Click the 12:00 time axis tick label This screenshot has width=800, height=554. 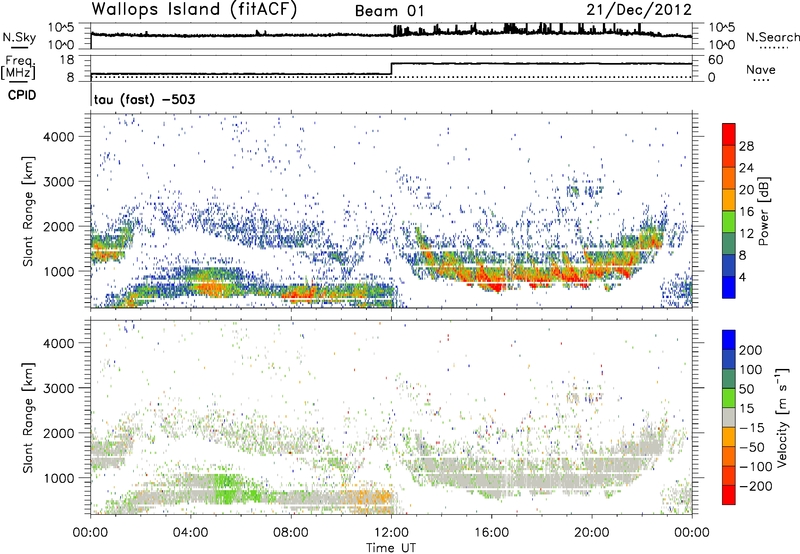[x=391, y=533]
